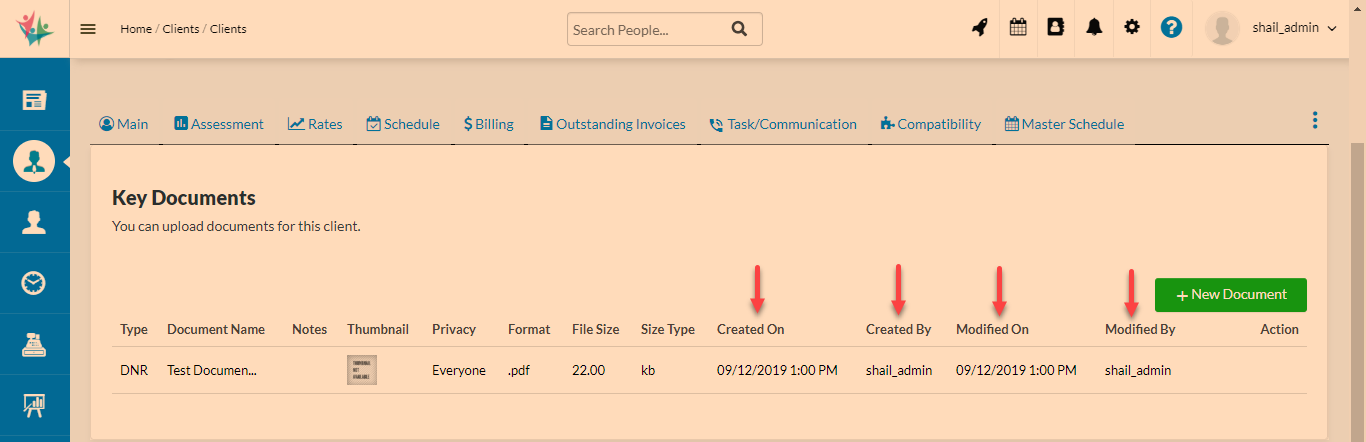
Task: Expand the shail_admin user dropdown
Action: [x=1294, y=29]
